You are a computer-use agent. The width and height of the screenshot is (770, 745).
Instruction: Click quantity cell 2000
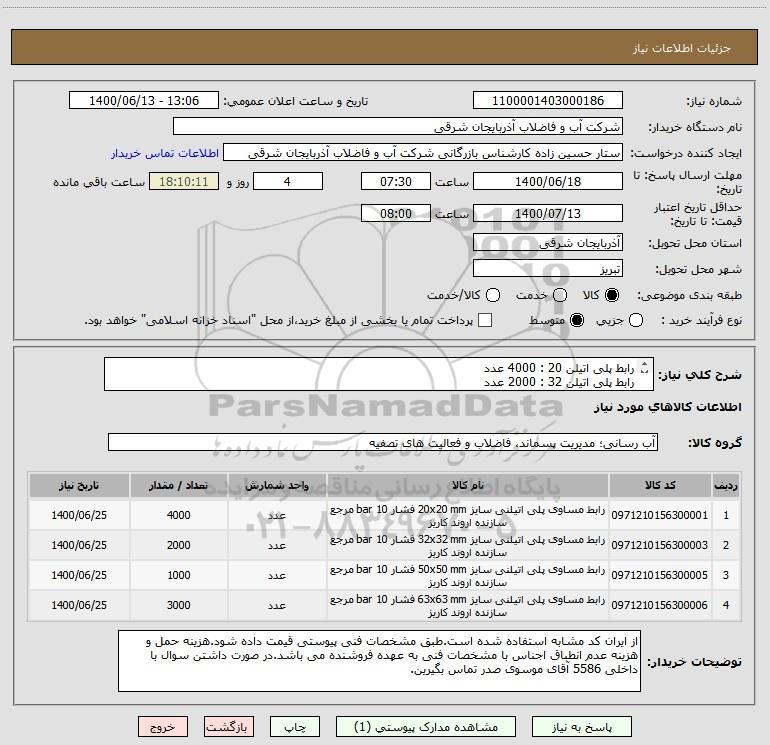(178, 545)
